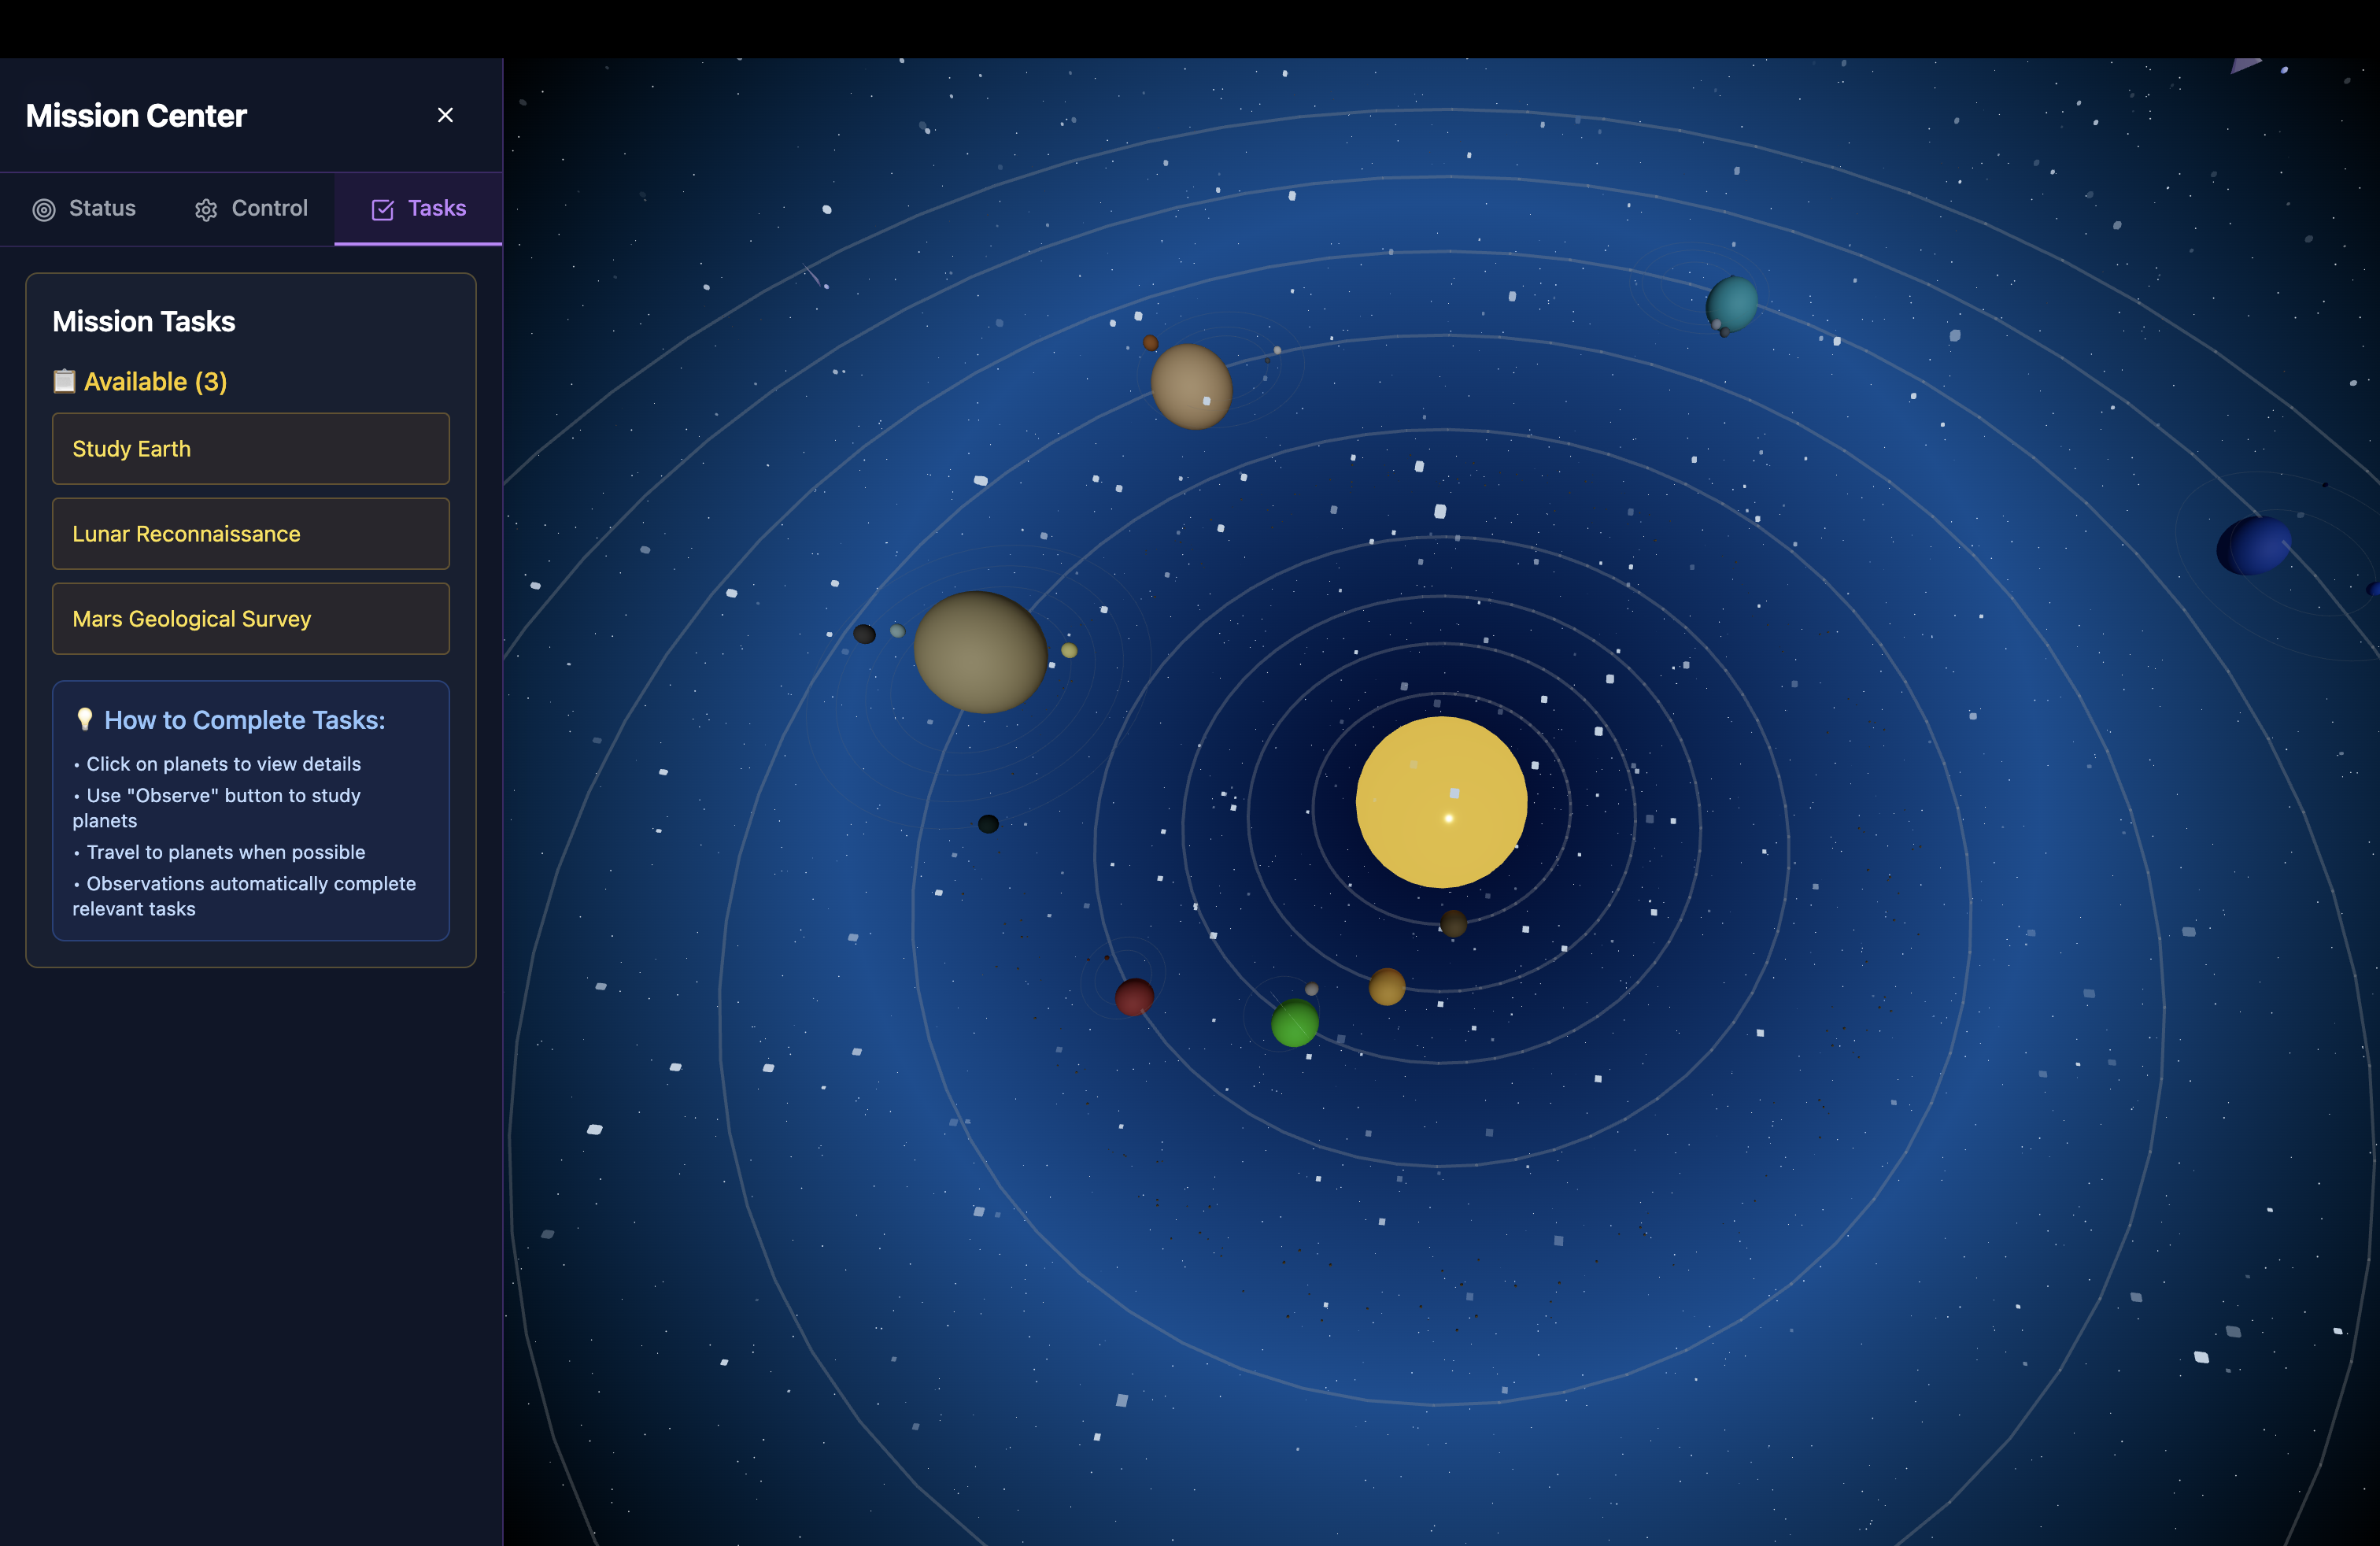2380x1546 pixels.
Task: Select the green planet near the Sun
Action: (1294, 1023)
